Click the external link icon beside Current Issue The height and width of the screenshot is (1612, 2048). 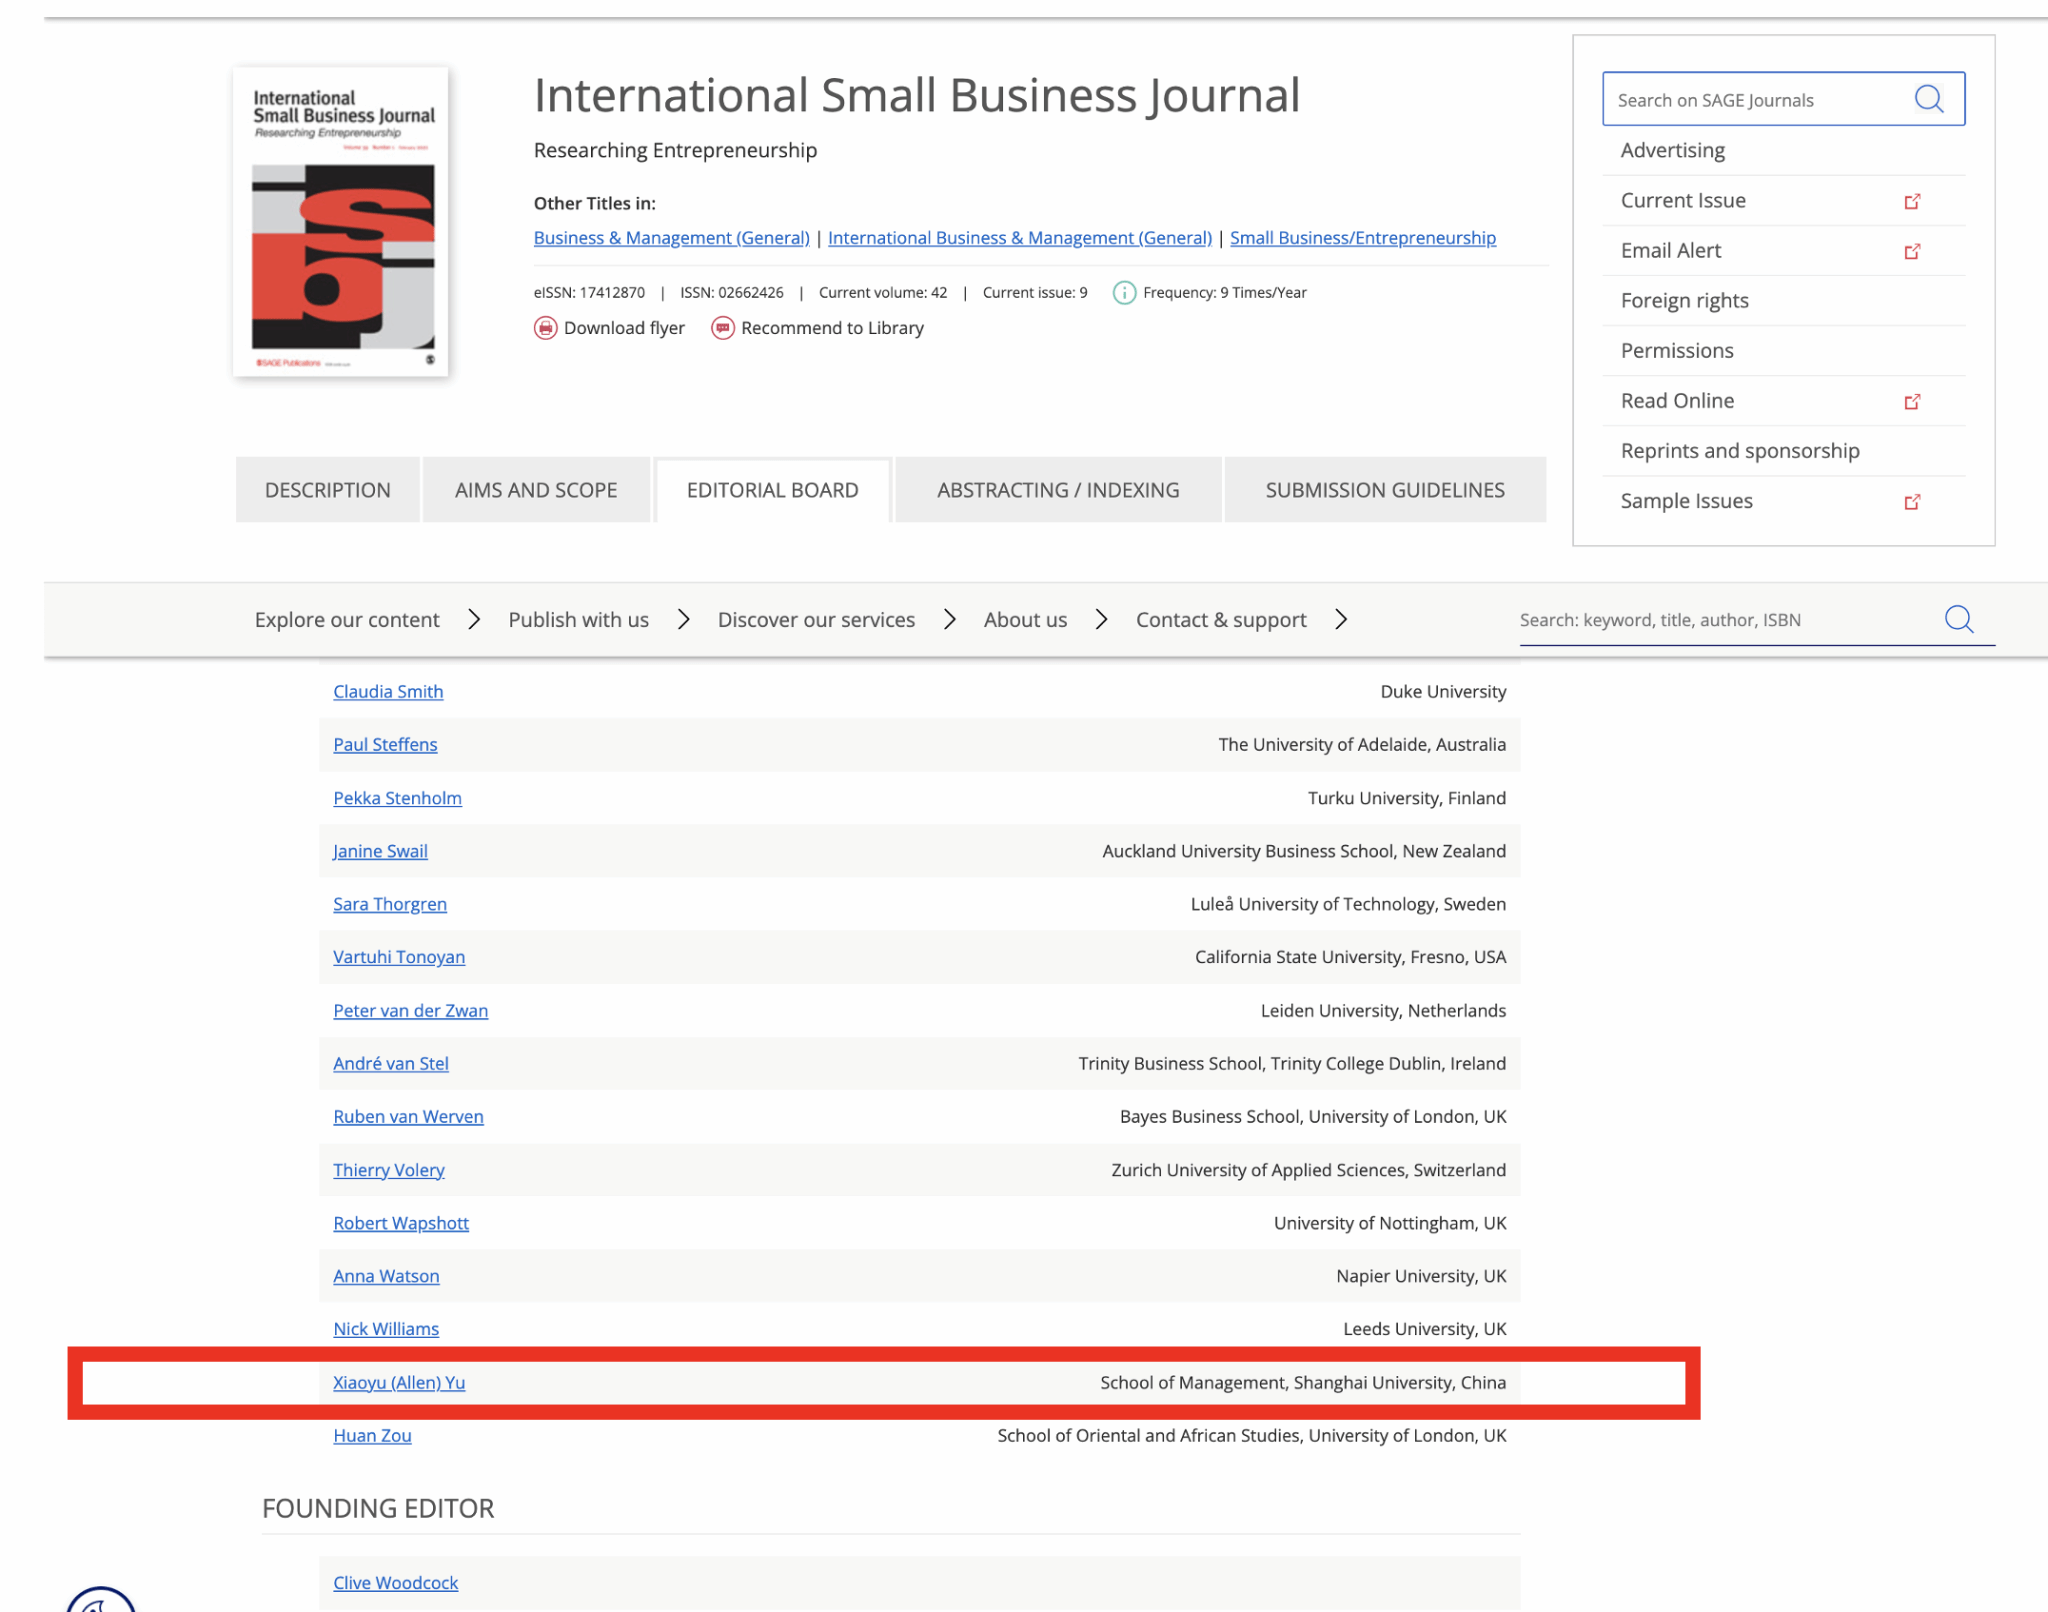pos(1912,201)
